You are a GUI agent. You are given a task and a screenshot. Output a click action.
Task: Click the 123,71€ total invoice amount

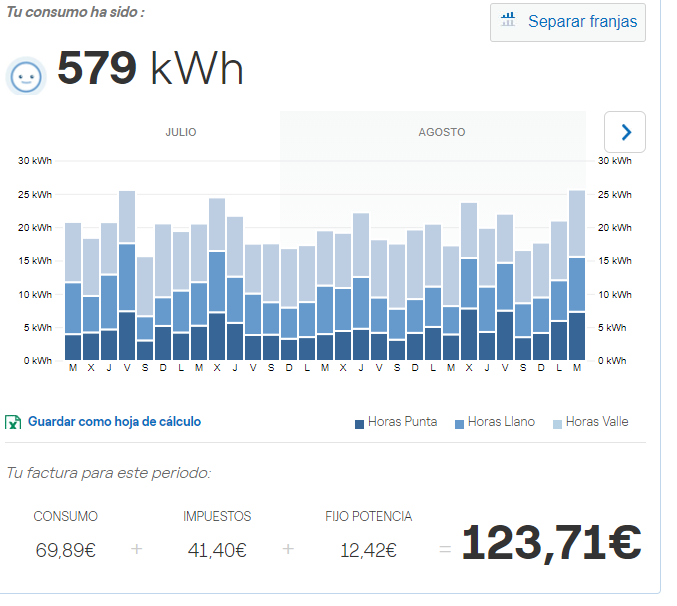click(551, 543)
